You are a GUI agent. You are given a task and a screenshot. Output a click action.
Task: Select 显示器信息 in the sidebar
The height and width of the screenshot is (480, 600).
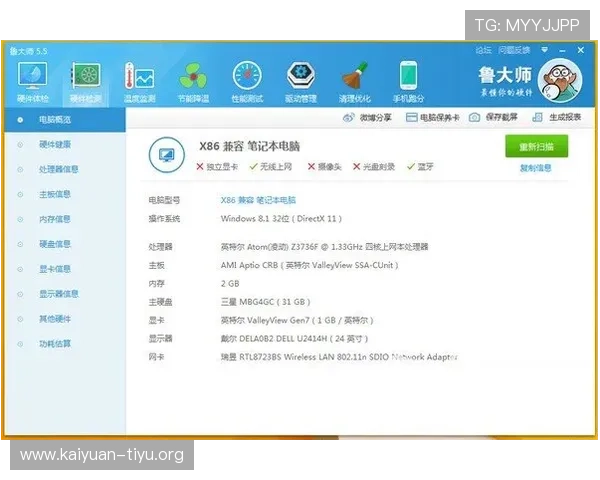(65, 294)
